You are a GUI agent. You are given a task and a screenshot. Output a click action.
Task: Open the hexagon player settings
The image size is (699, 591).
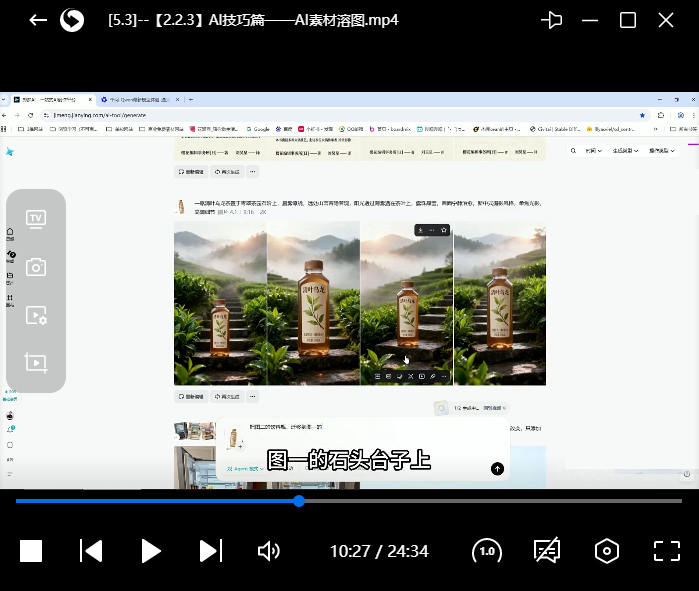[x=607, y=551]
